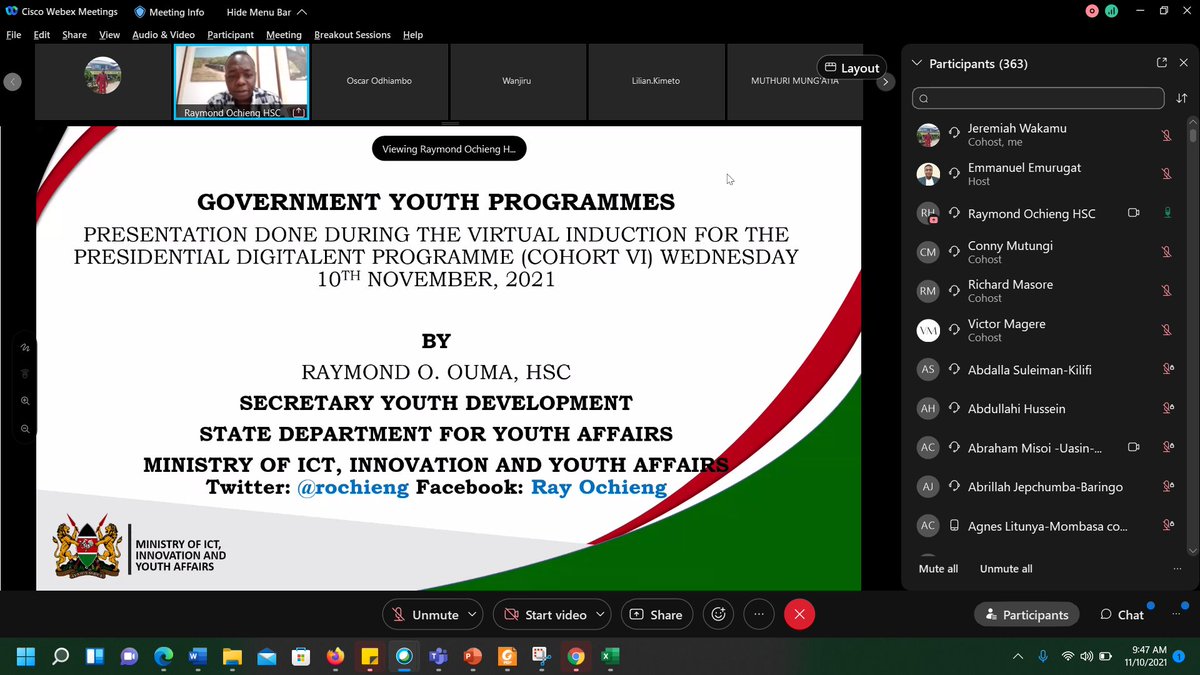Open Windows Start menu
Viewport: 1200px width, 675px height.
pos(25,656)
